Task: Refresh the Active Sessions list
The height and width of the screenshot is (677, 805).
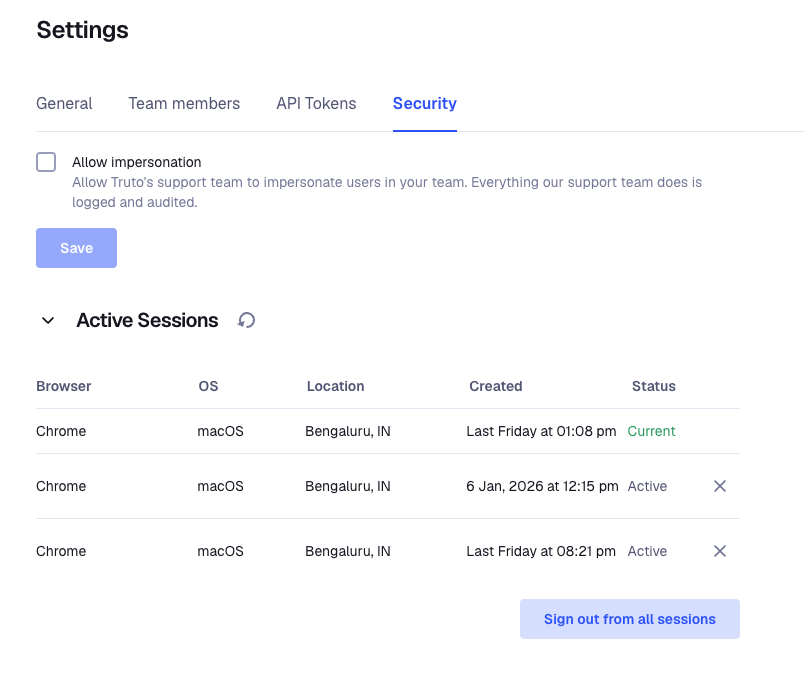Action: point(246,321)
